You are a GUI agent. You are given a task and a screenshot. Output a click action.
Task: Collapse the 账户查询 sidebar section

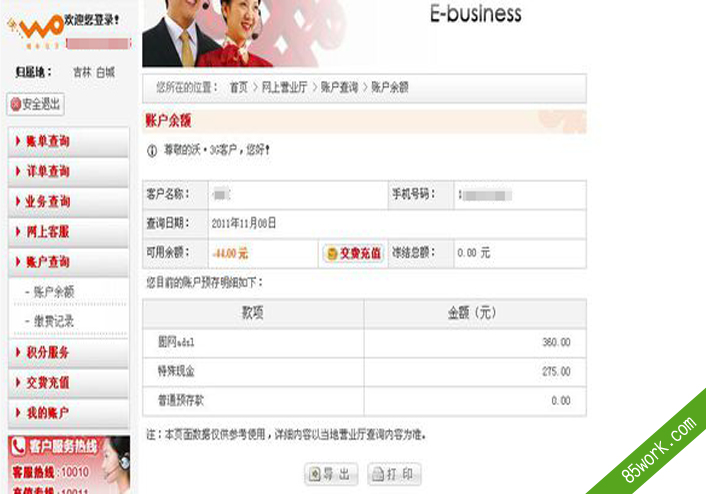click(x=68, y=262)
